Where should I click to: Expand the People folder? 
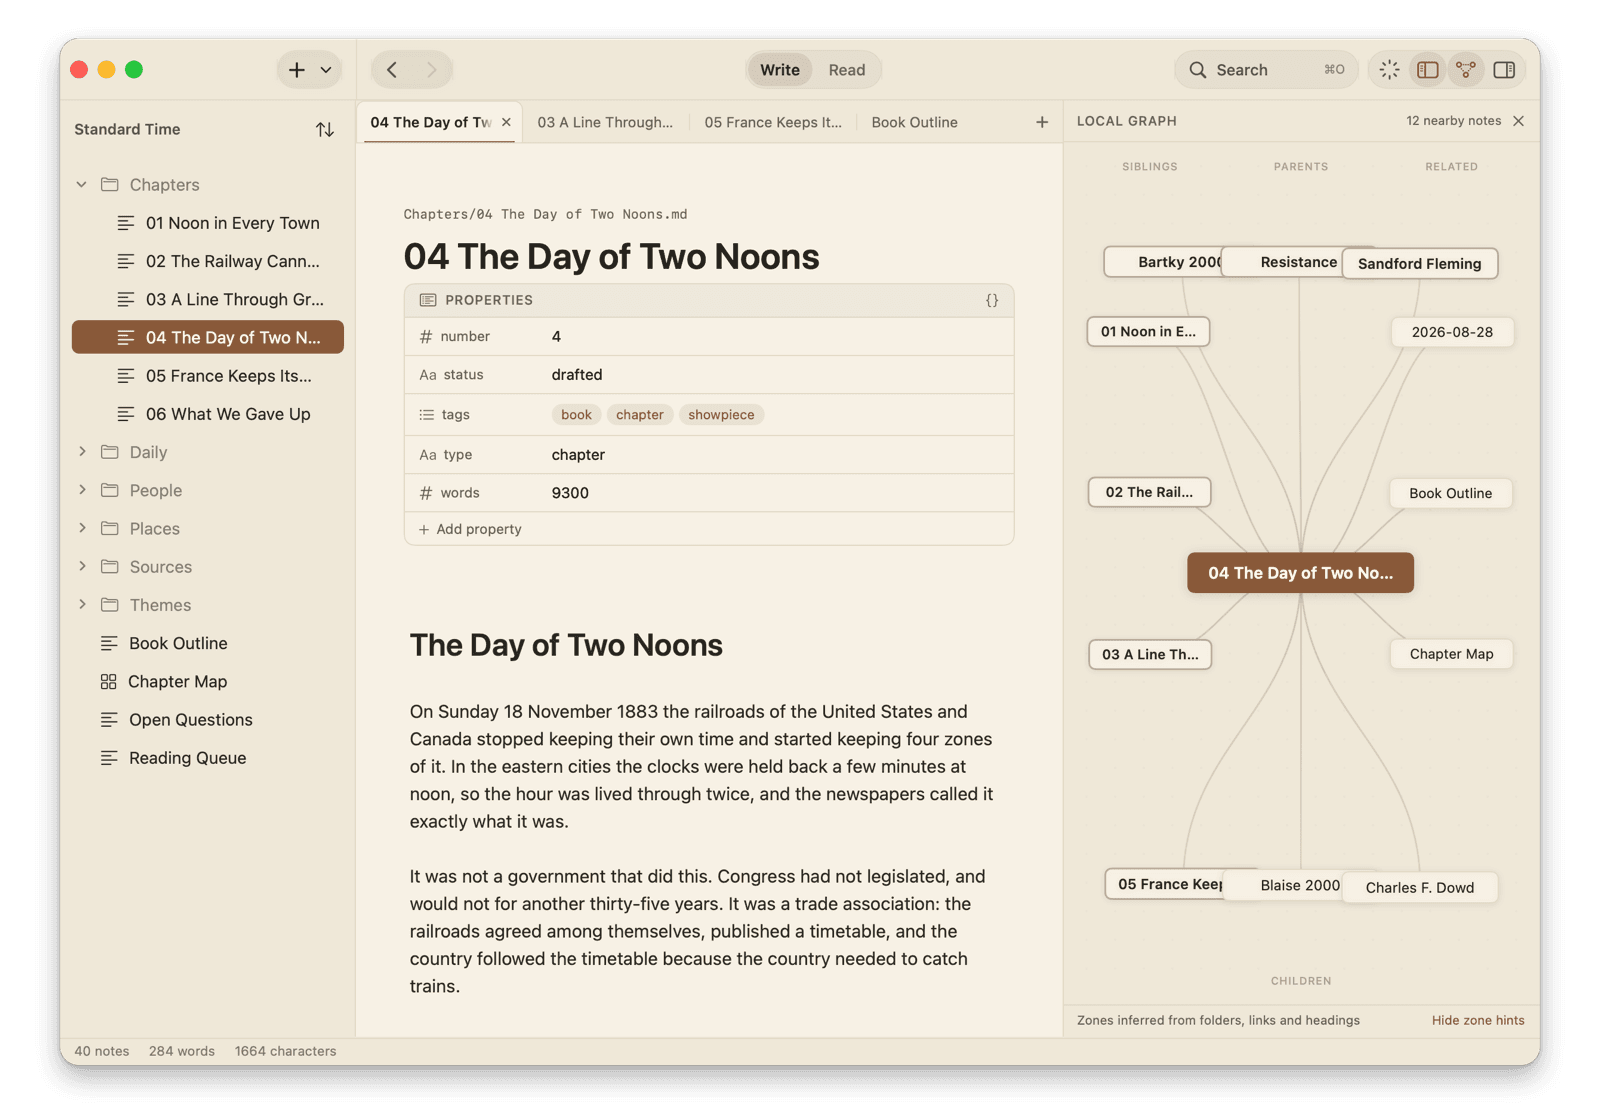click(82, 490)
